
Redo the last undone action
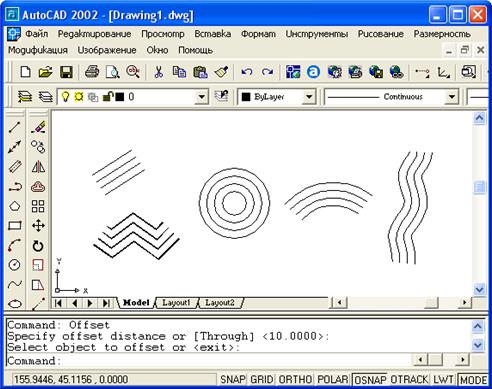click(267, 72)
